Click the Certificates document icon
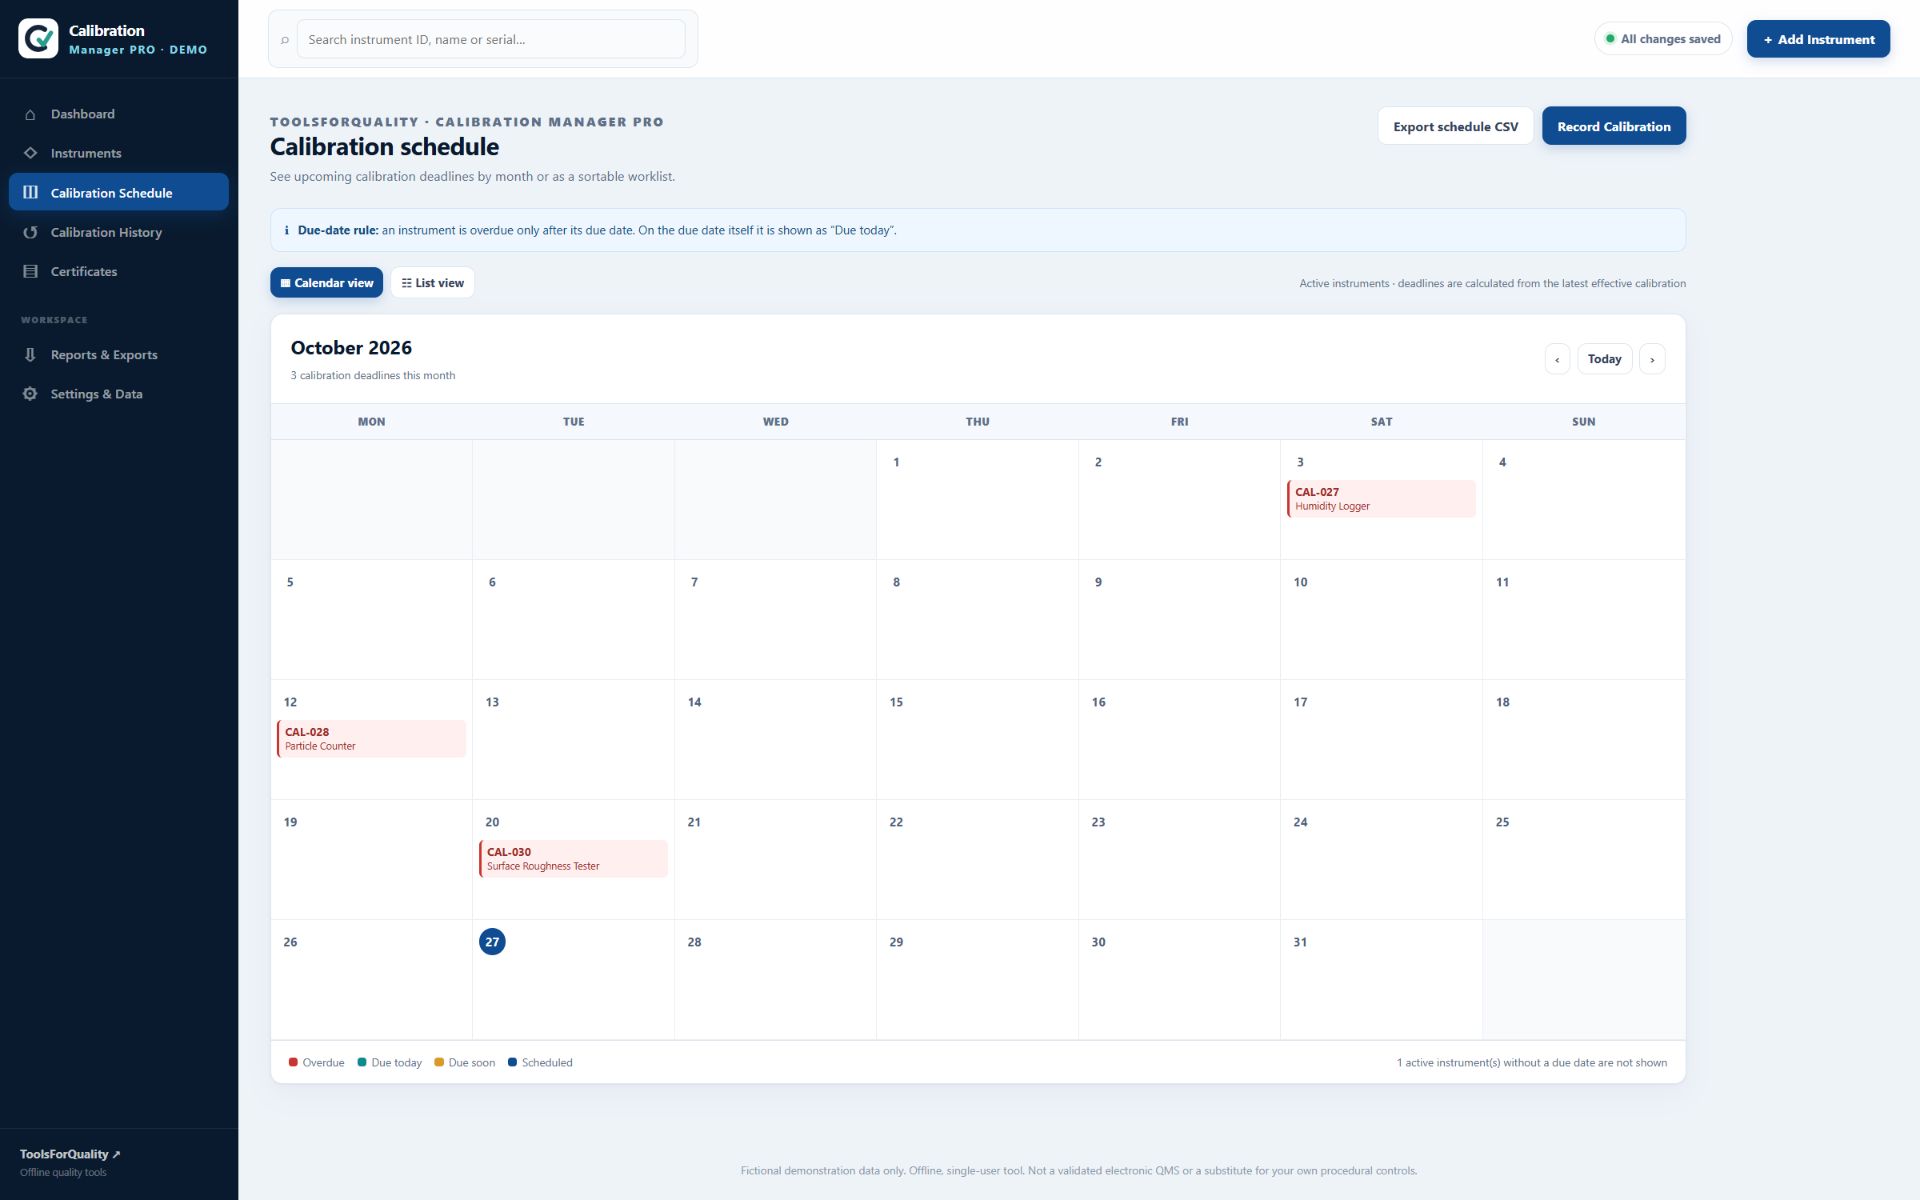This screenshot has width=1920, height=1200. click(x=30, y=271)
